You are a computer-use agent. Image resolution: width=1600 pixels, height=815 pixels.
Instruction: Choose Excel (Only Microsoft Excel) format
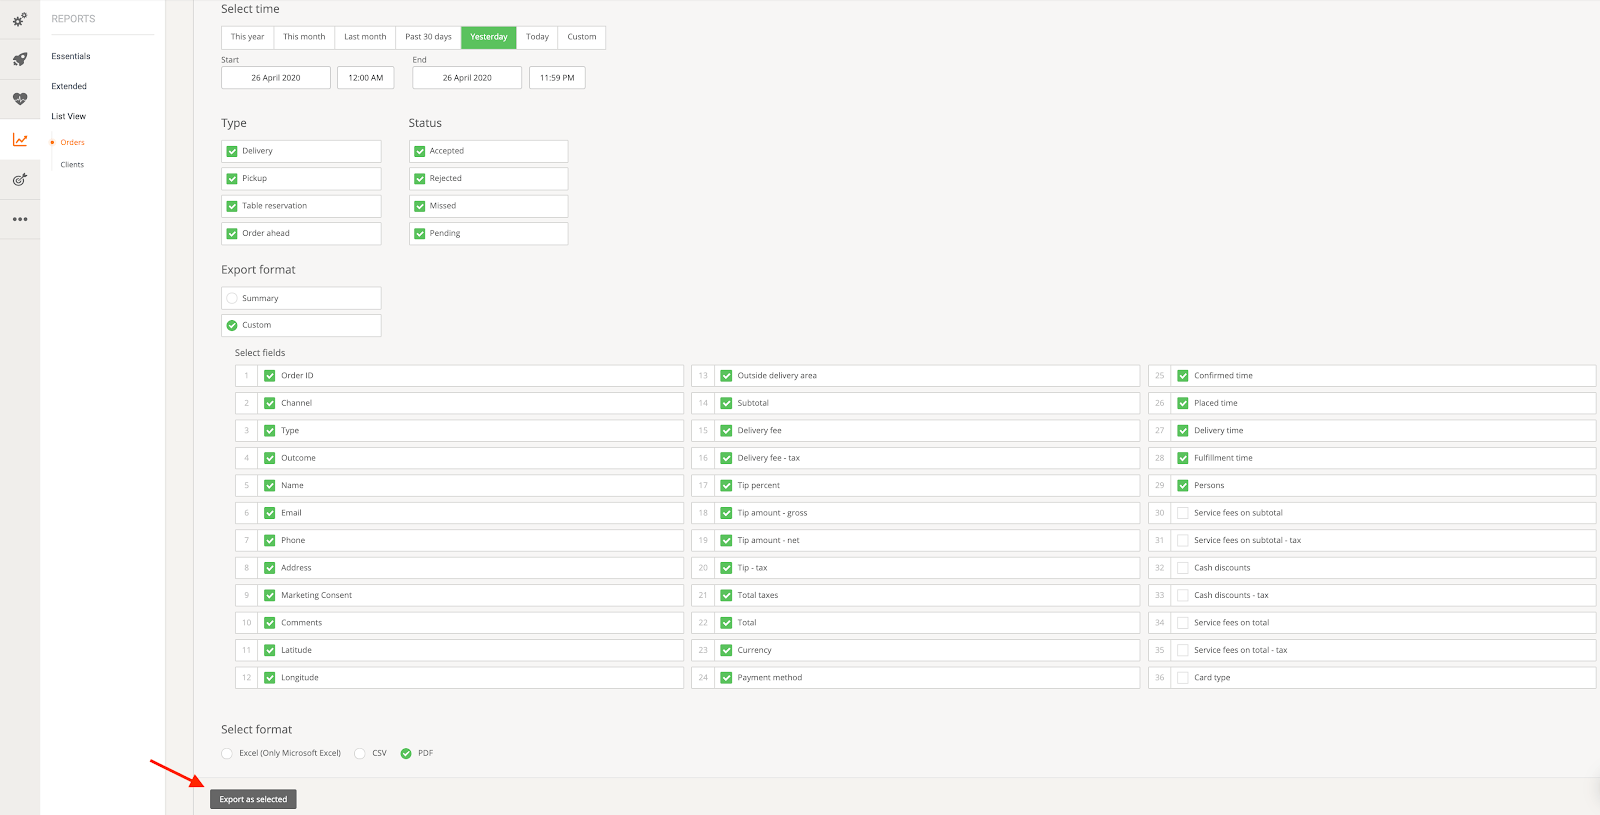[227, 754]
